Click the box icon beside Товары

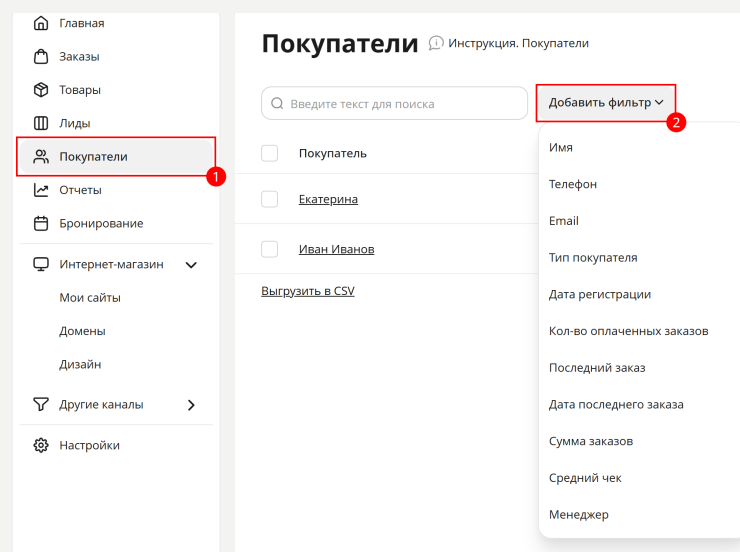point(41,90)
